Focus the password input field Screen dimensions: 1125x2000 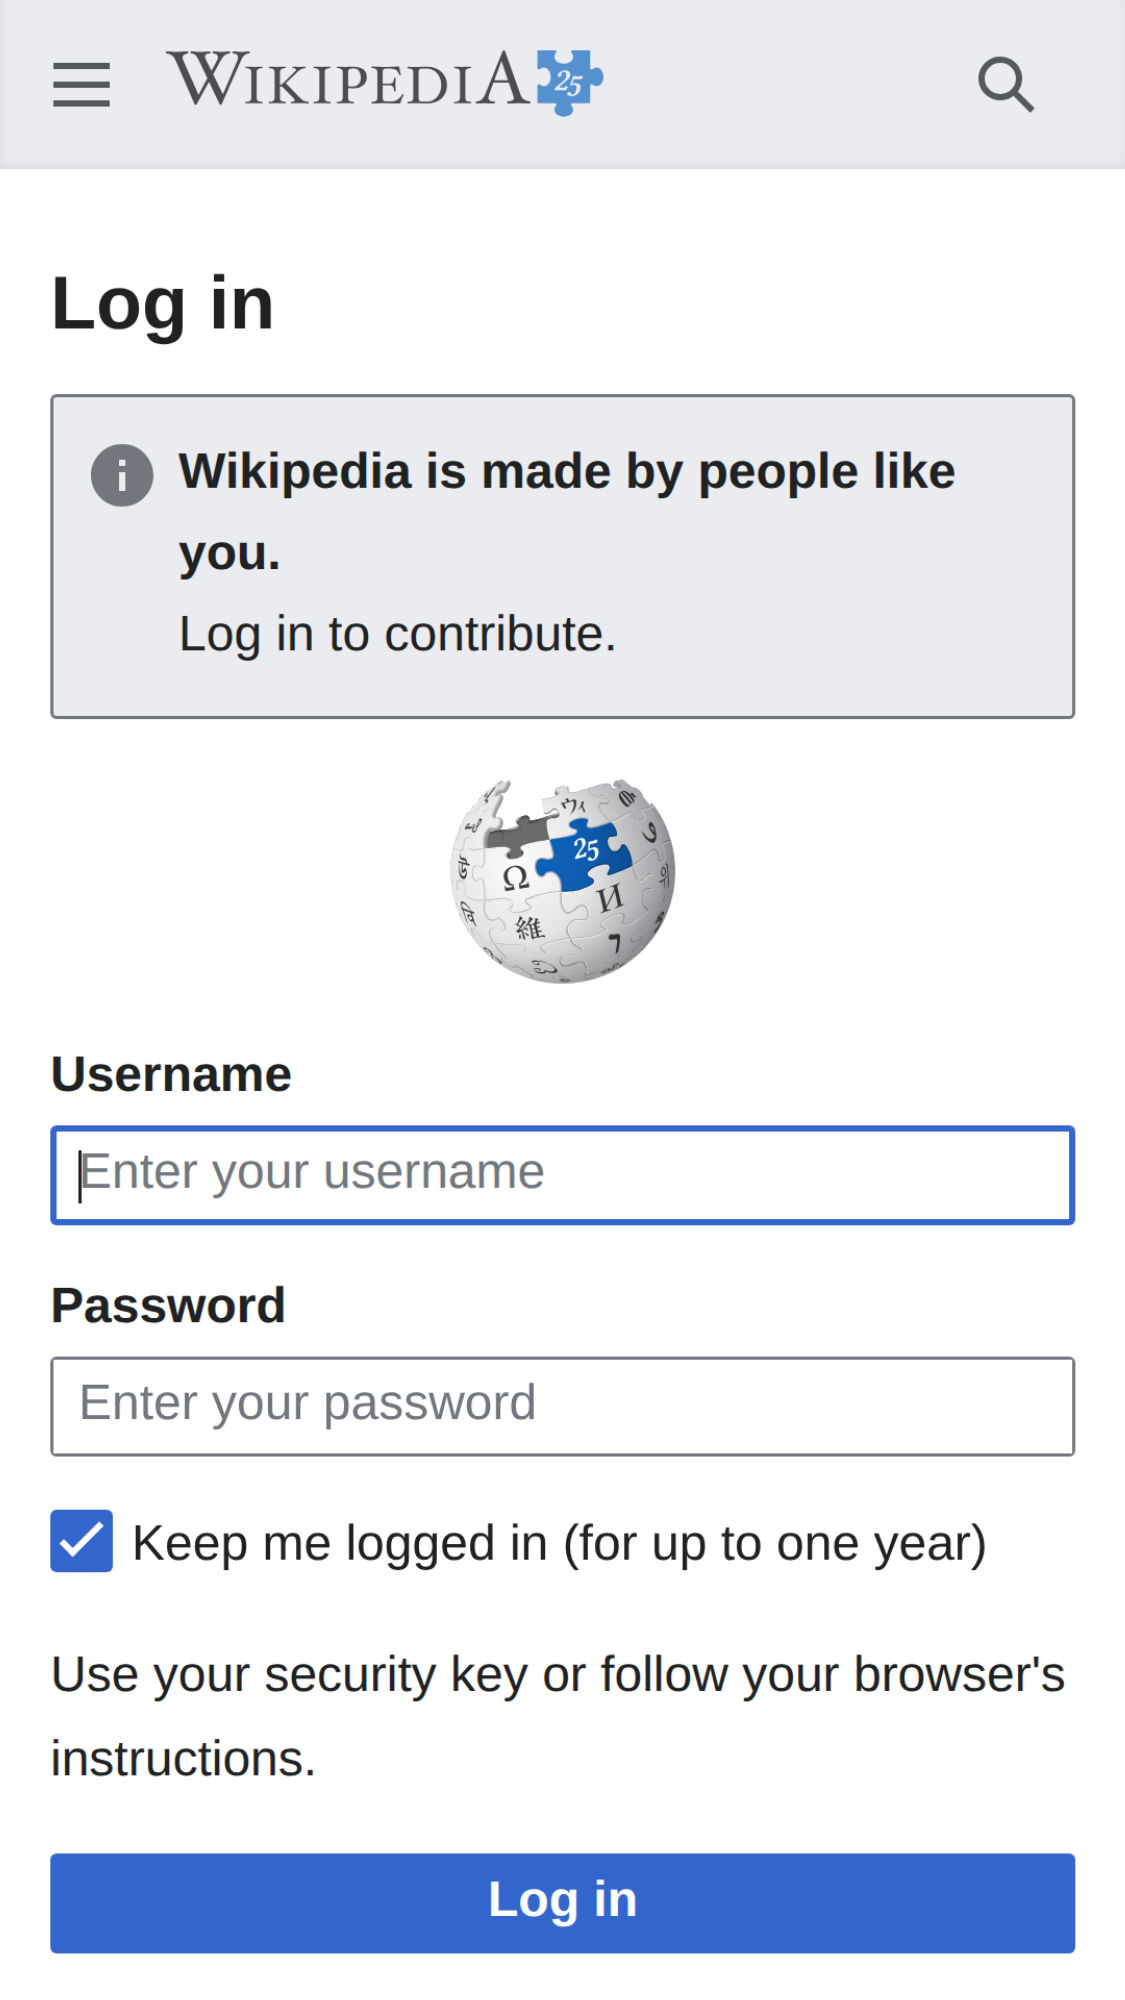click(562, 1406)
